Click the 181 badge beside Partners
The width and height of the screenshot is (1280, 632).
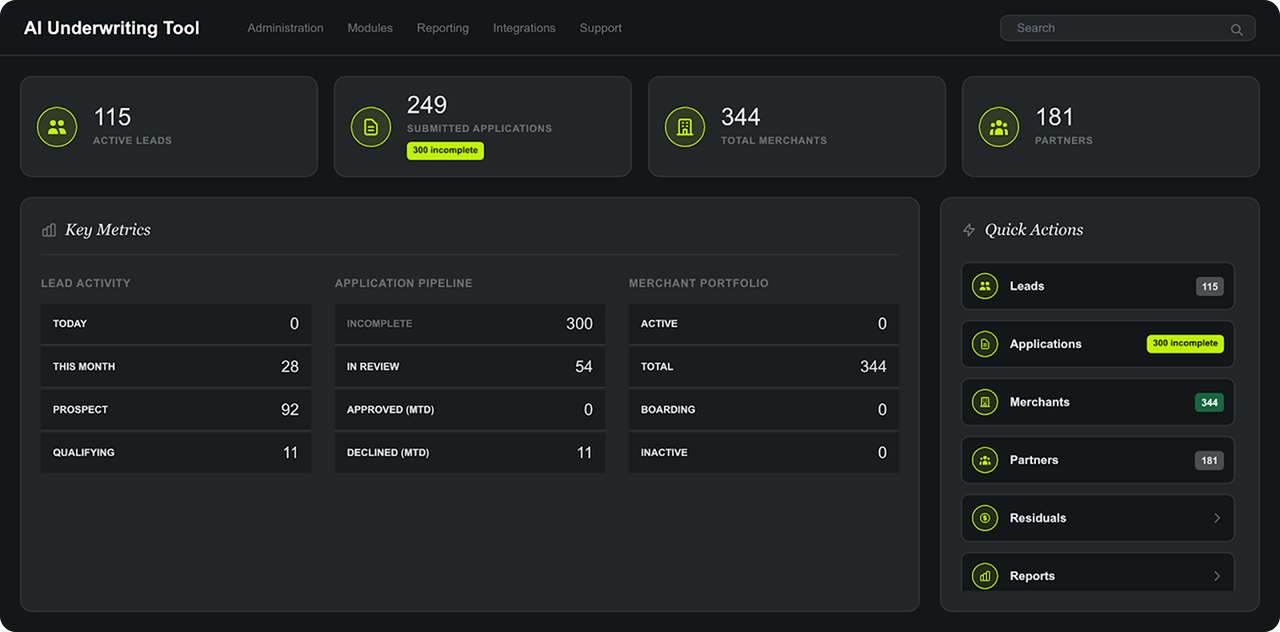pos(1209,460)
